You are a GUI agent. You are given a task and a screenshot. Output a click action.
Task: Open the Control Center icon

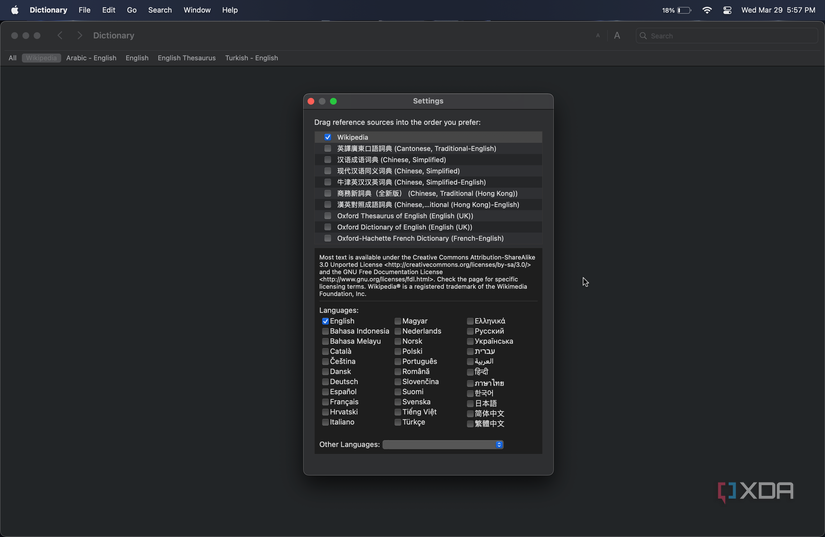point(727,10)
